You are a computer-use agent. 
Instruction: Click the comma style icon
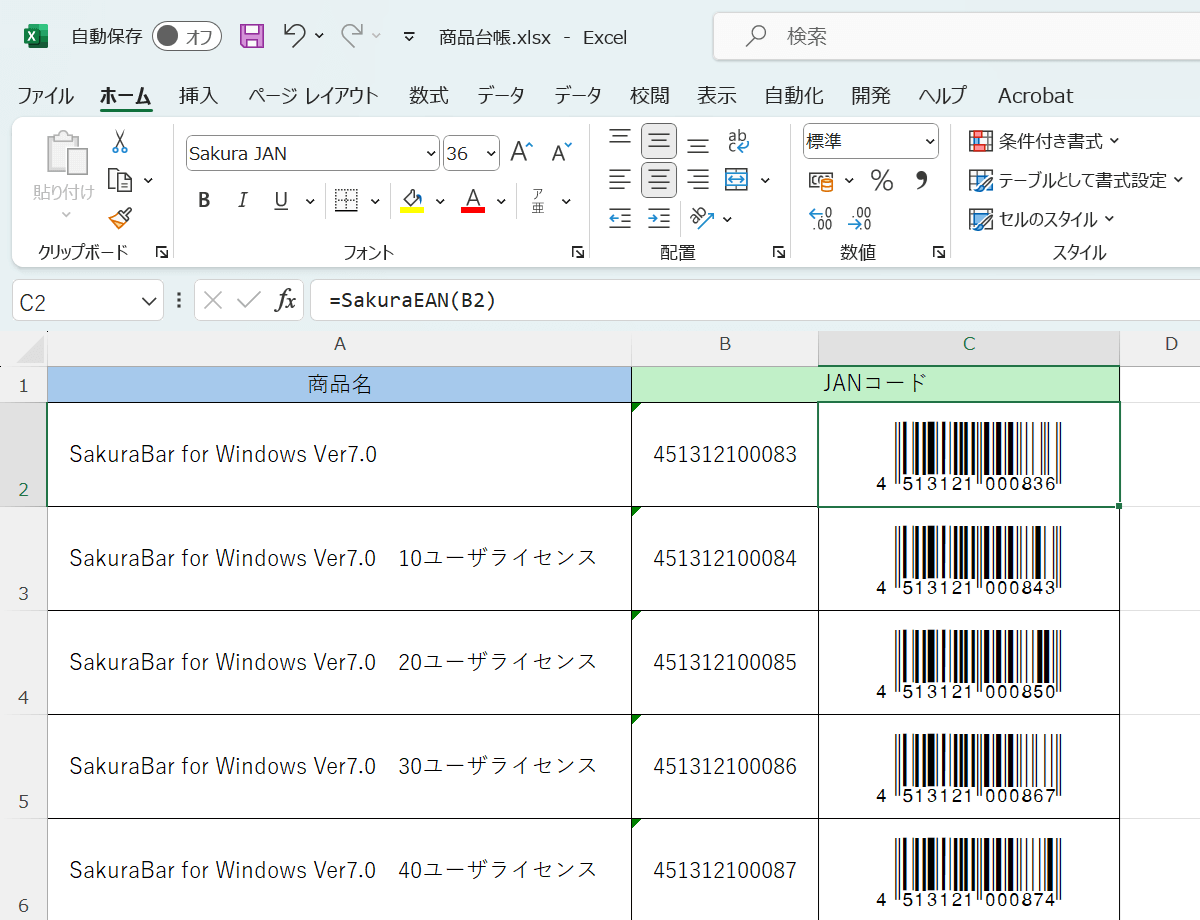[x=921, y=180]
